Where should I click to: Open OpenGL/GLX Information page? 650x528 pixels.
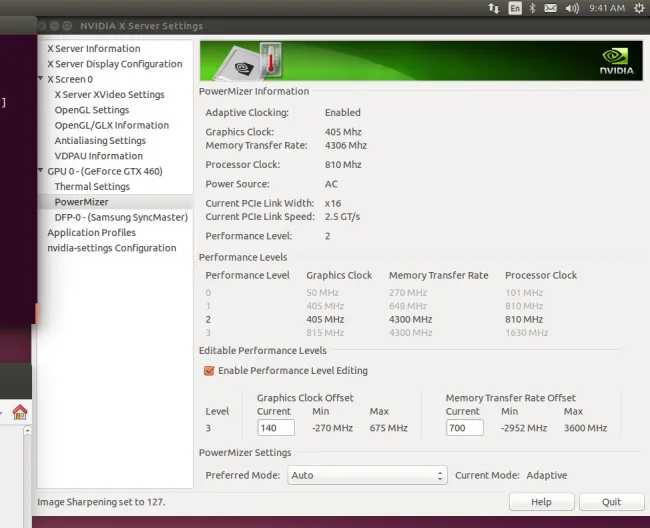tap(112, 125)
